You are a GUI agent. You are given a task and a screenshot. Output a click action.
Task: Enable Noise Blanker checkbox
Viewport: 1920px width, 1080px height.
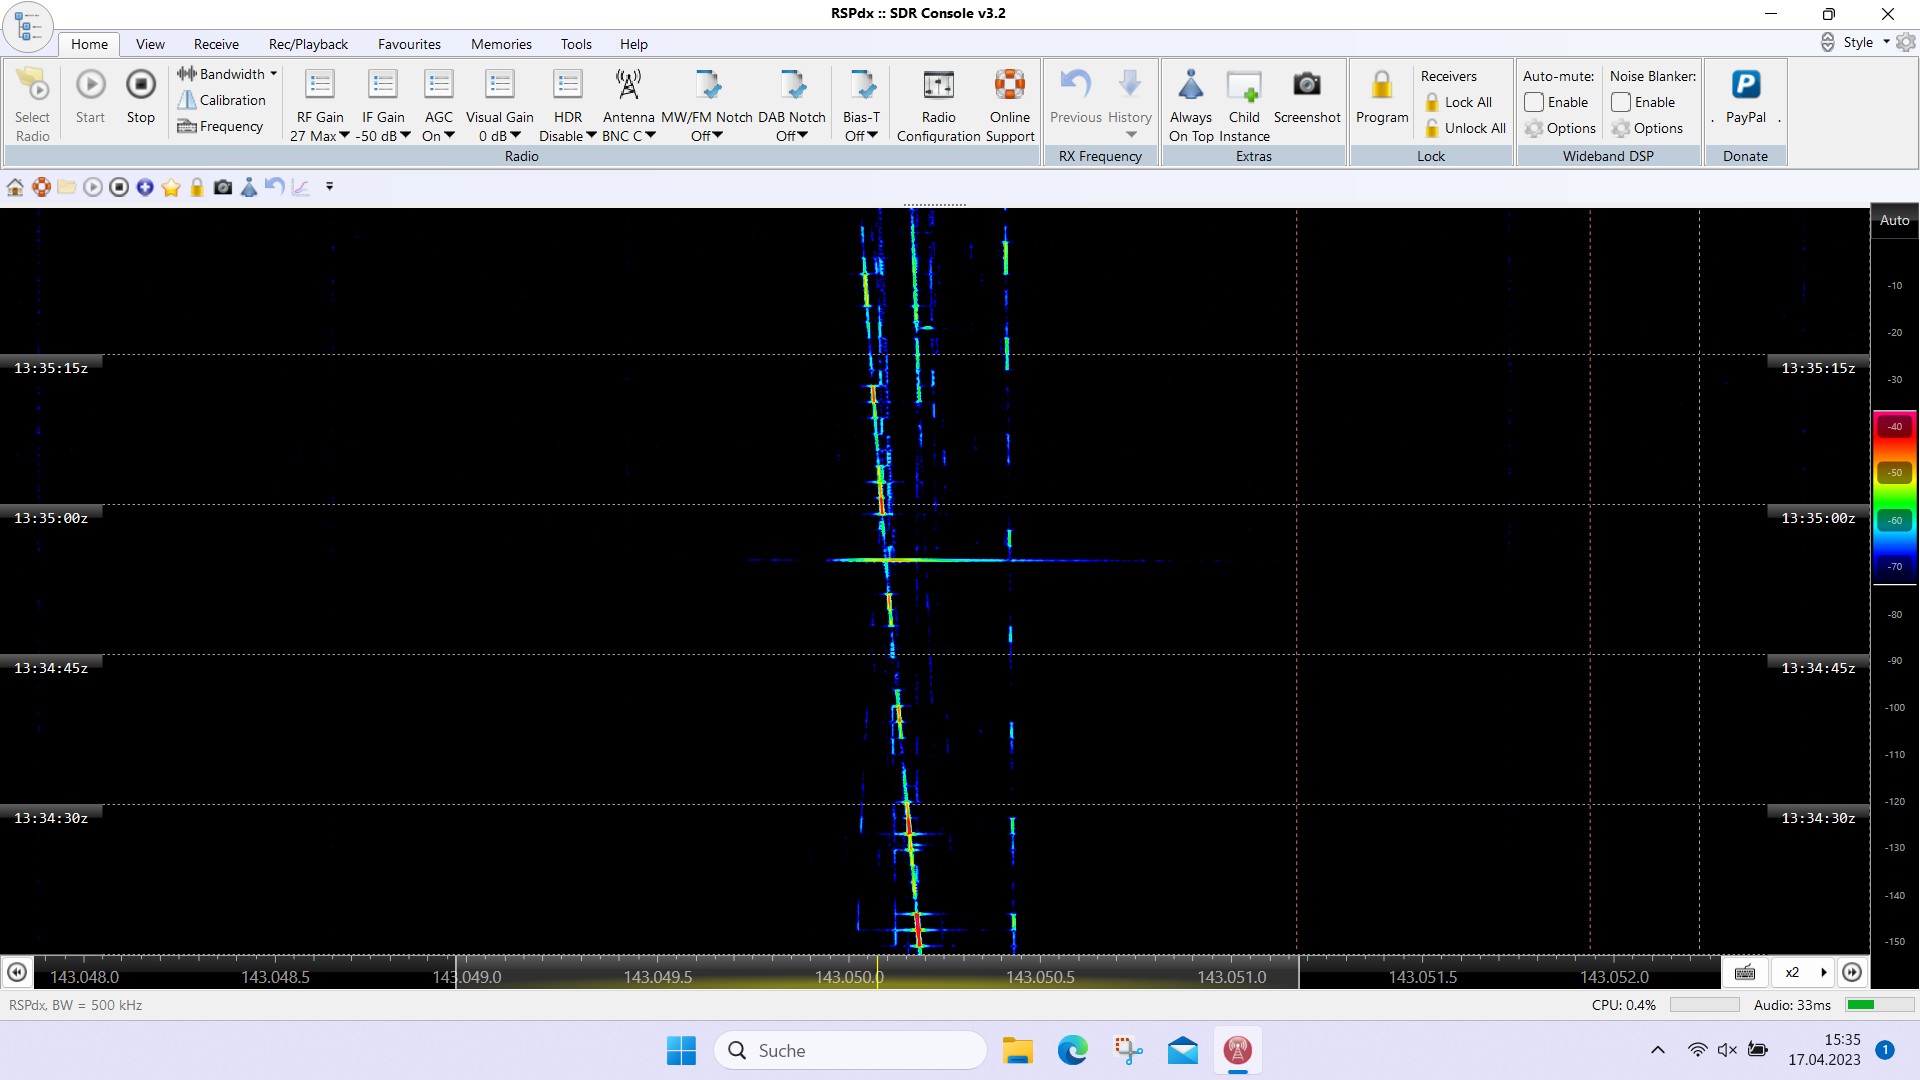(1621, 102)
